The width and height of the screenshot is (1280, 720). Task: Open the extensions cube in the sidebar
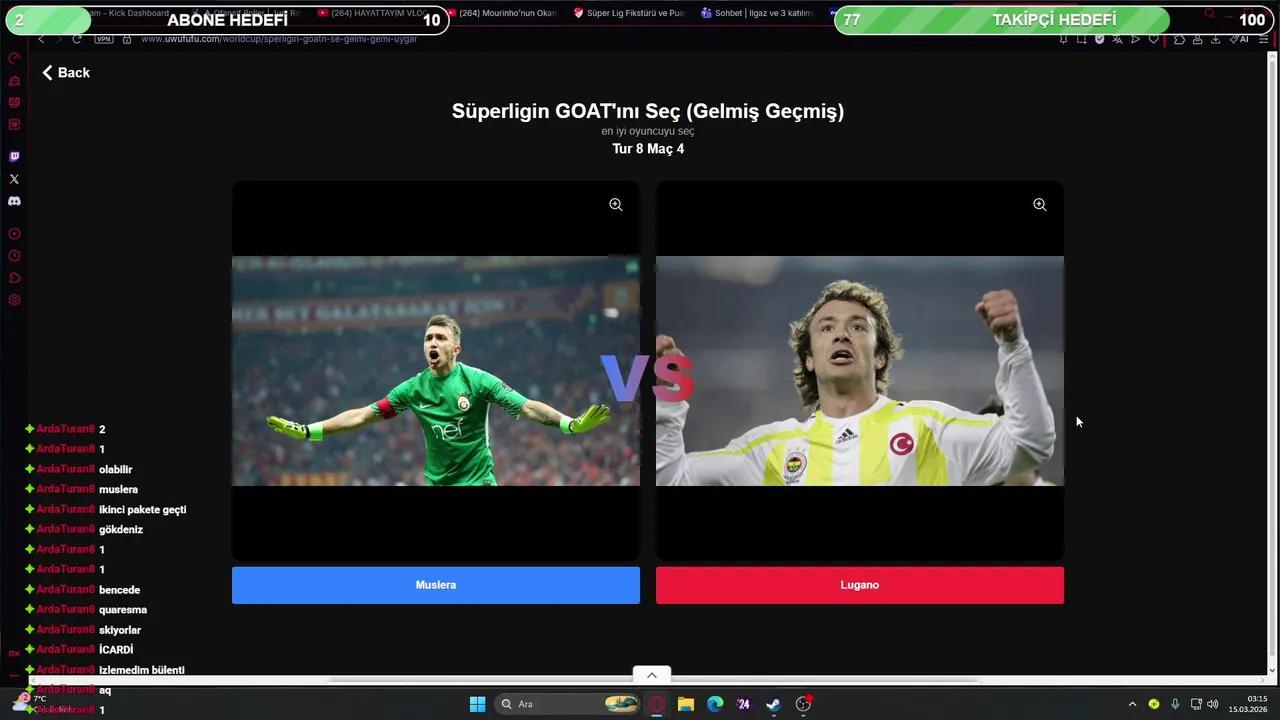point(14,278)
